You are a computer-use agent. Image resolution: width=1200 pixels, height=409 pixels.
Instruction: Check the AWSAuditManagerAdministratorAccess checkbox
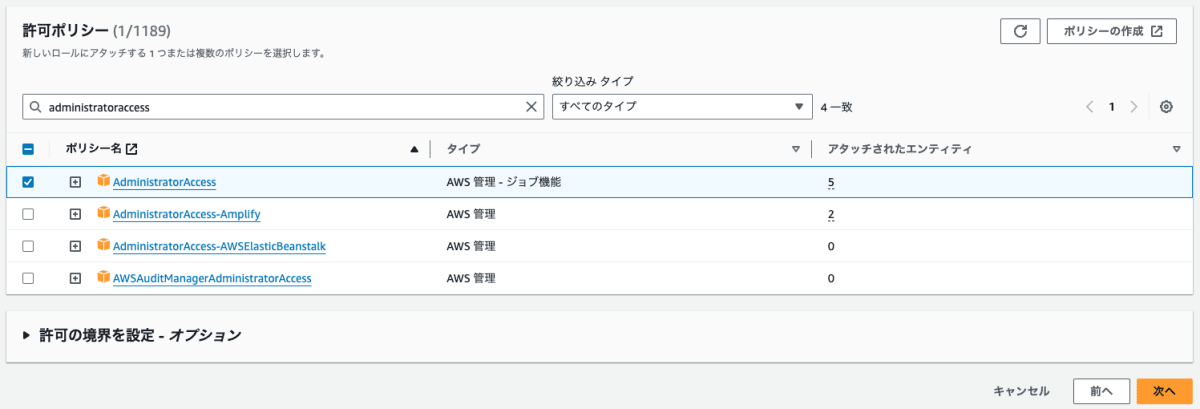click(28, 278)
